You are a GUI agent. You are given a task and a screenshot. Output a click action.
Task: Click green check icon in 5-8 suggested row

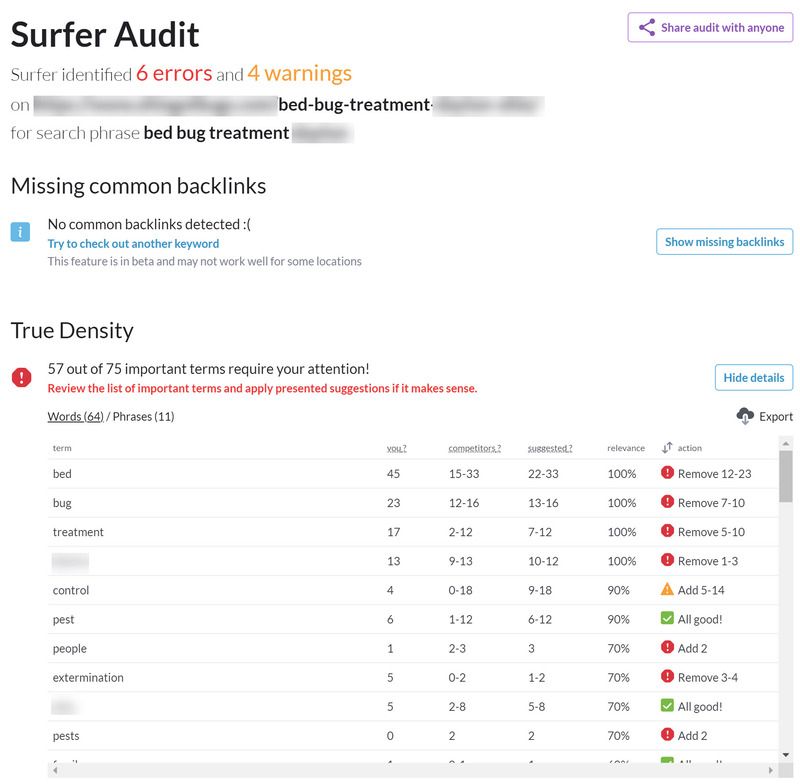[x=667, y=705]
